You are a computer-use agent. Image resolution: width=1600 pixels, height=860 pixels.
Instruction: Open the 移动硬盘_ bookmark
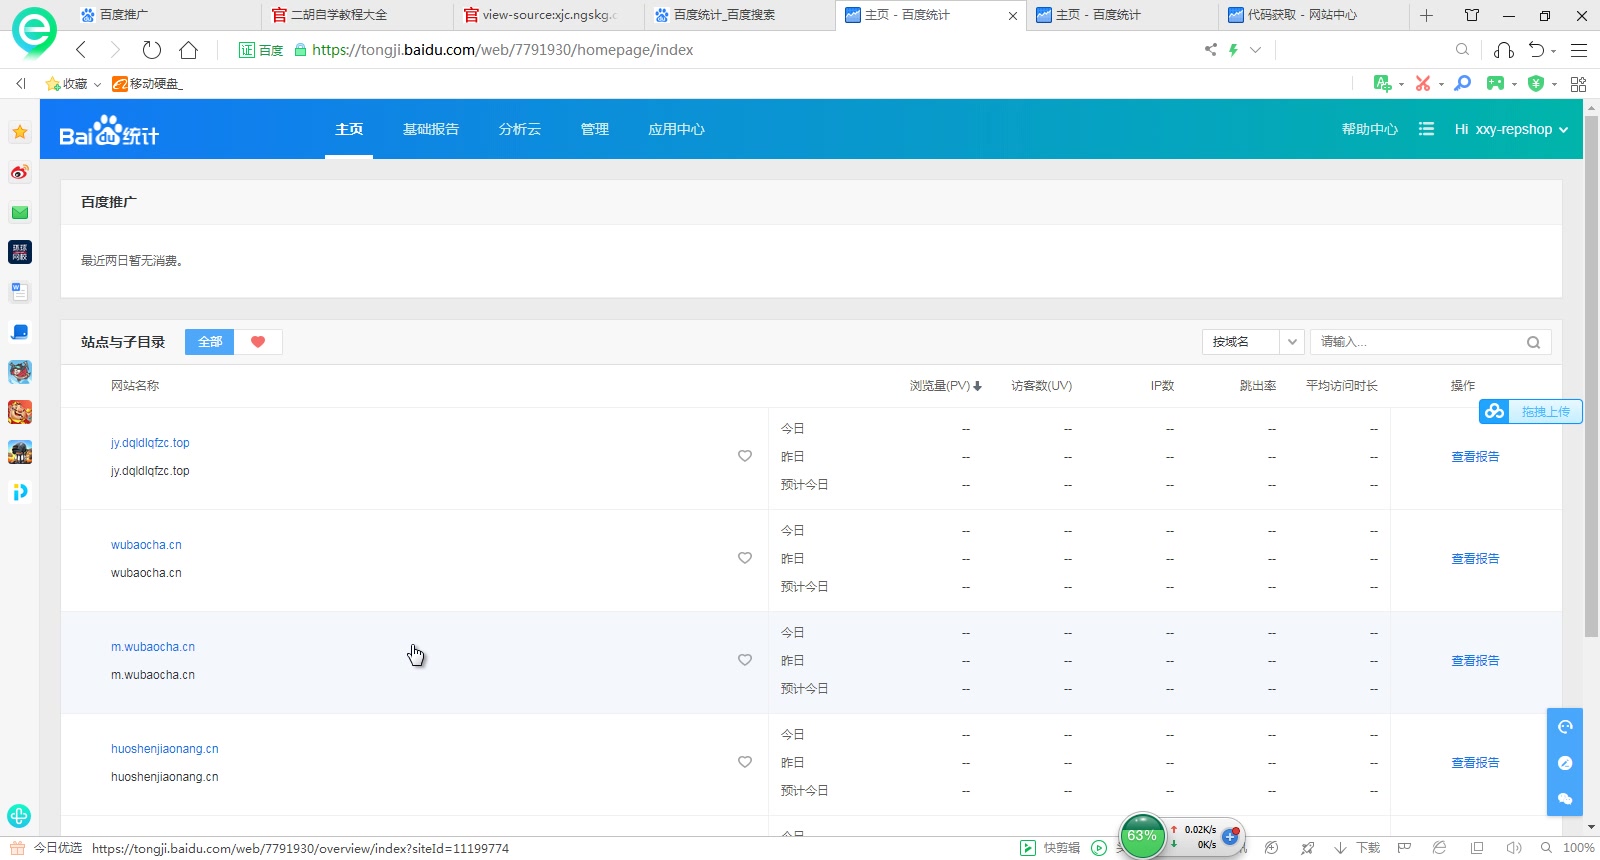(148, 84)
